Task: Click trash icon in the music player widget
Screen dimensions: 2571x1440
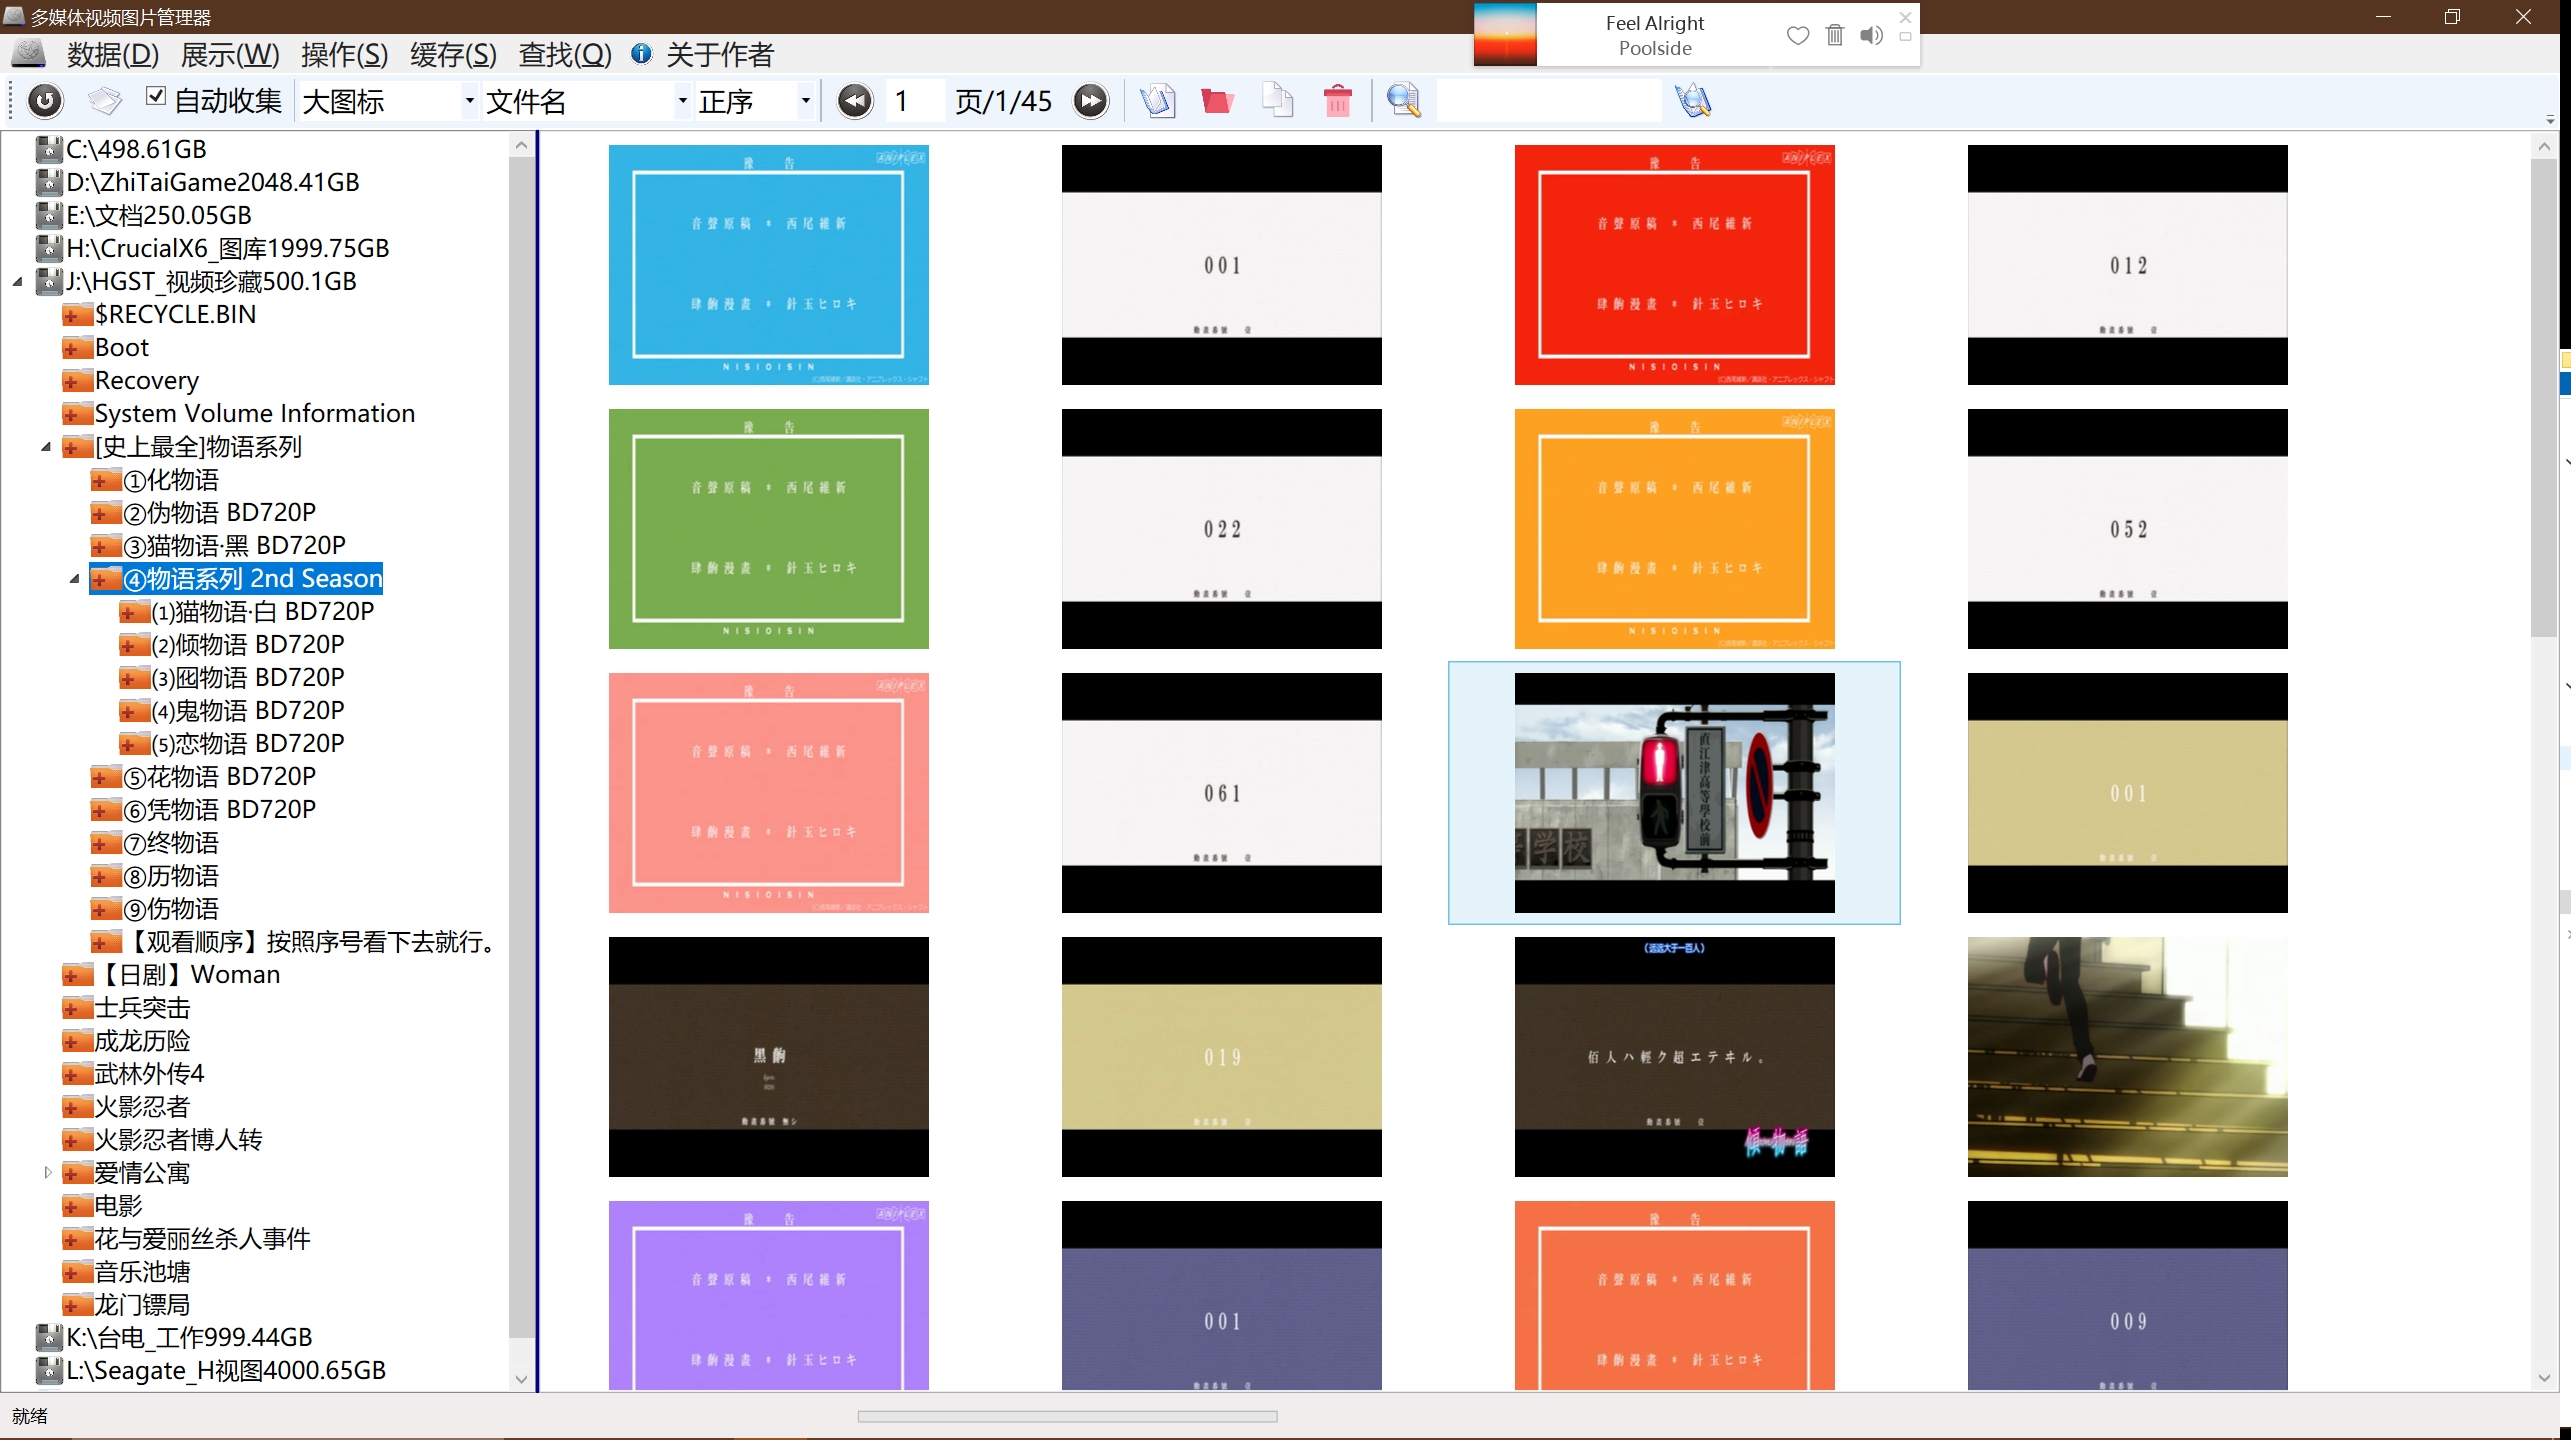Action: (1834, 35)
